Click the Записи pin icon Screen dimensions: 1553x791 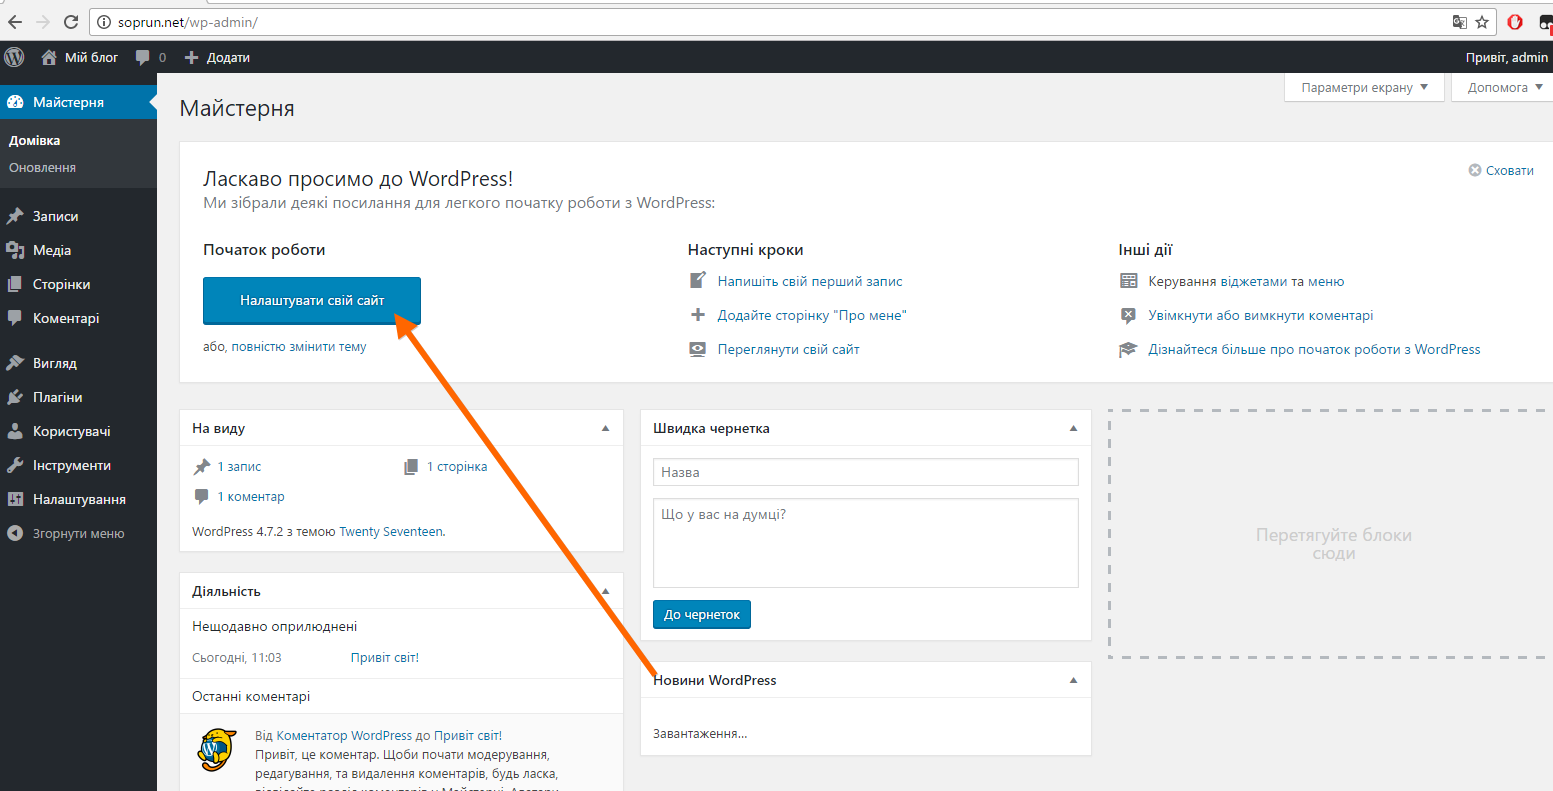[x=15, y=216]
